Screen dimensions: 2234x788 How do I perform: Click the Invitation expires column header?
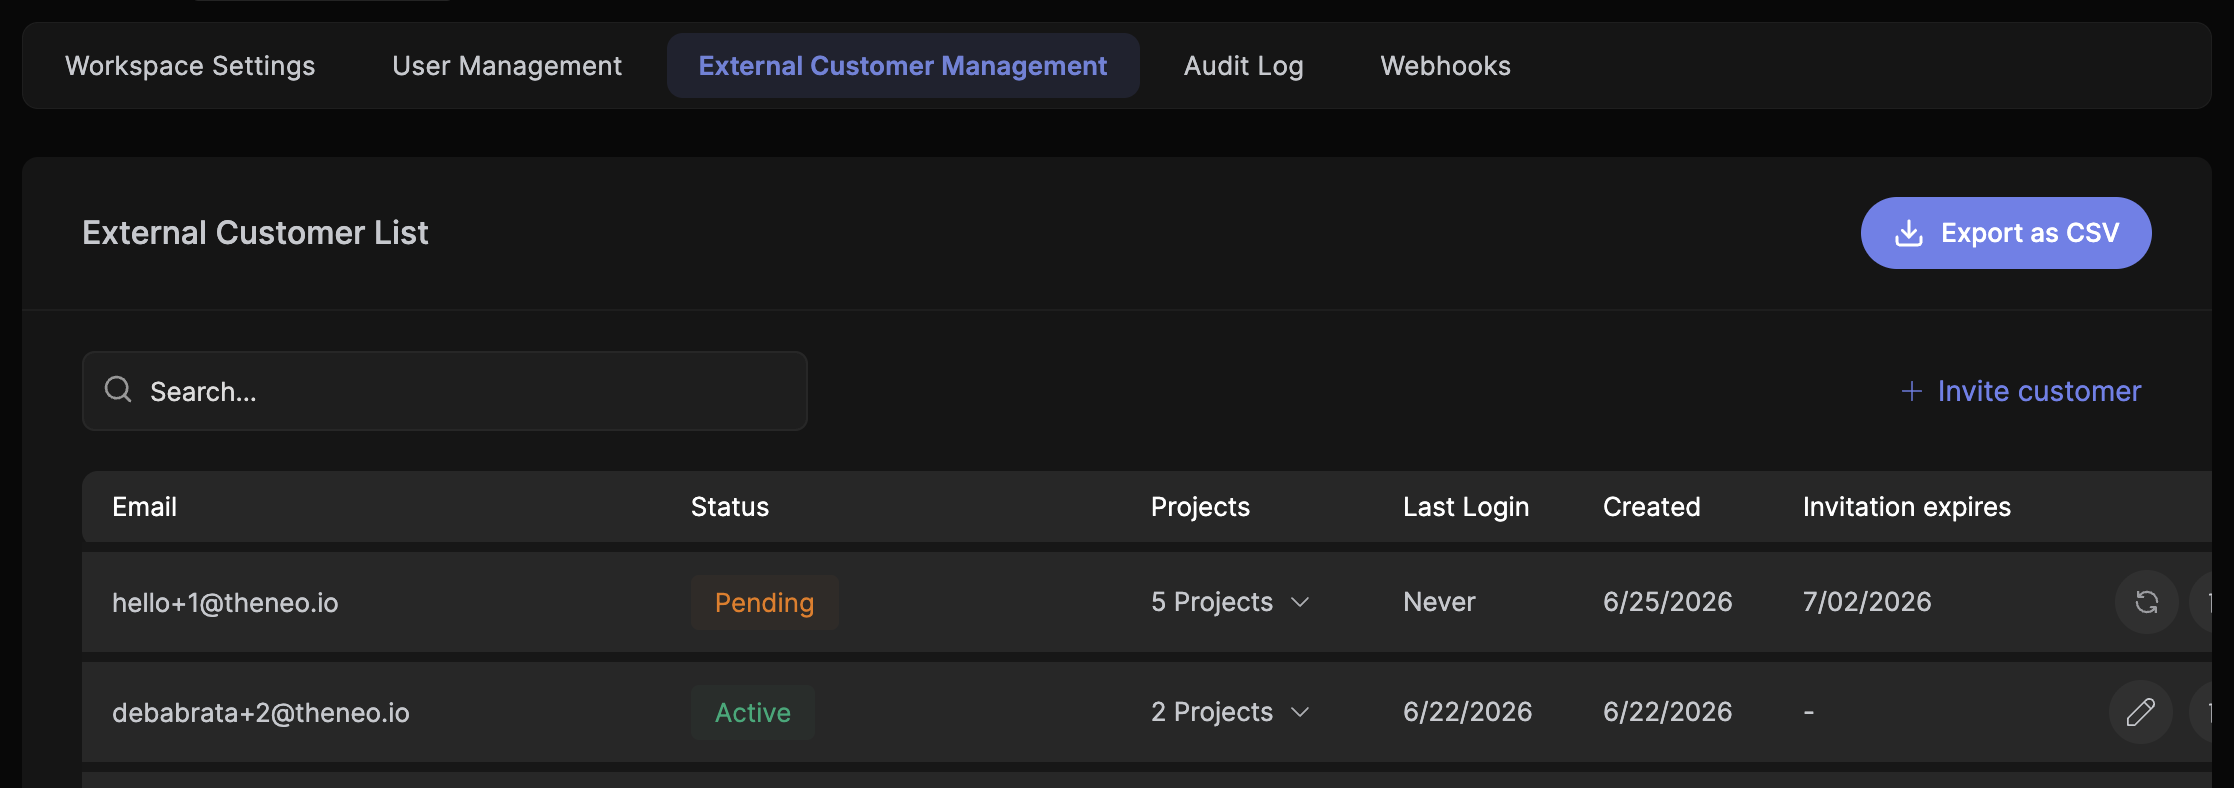click(1907, 507)
